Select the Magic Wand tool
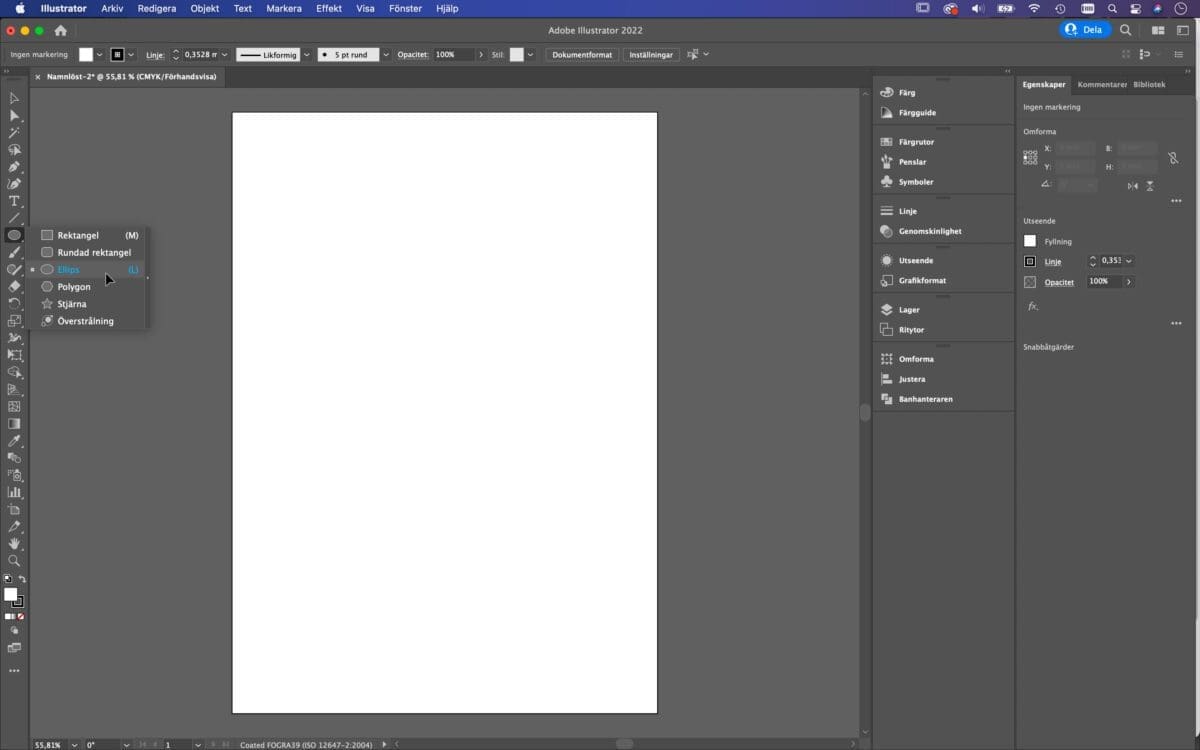The image size is (1200, 750). click(x=14, y=132)
